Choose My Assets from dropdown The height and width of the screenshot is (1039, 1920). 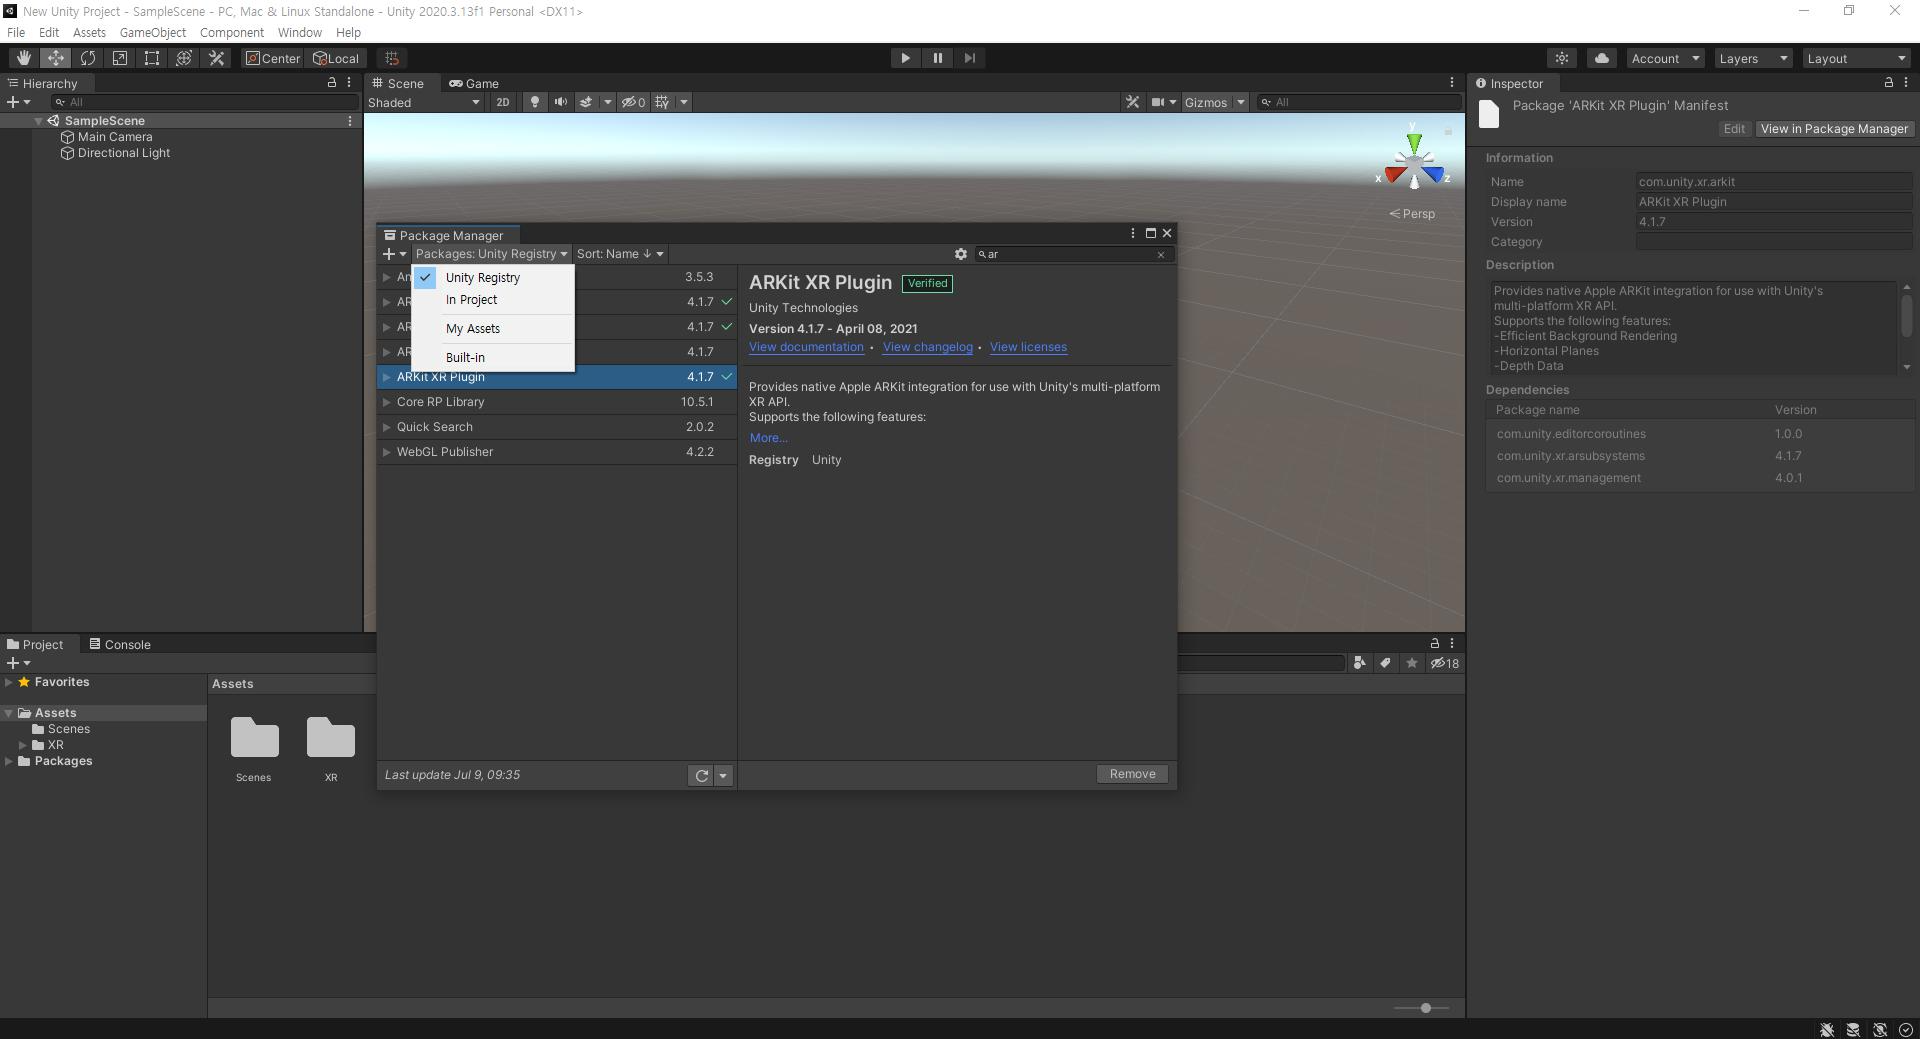pos(492,329)
